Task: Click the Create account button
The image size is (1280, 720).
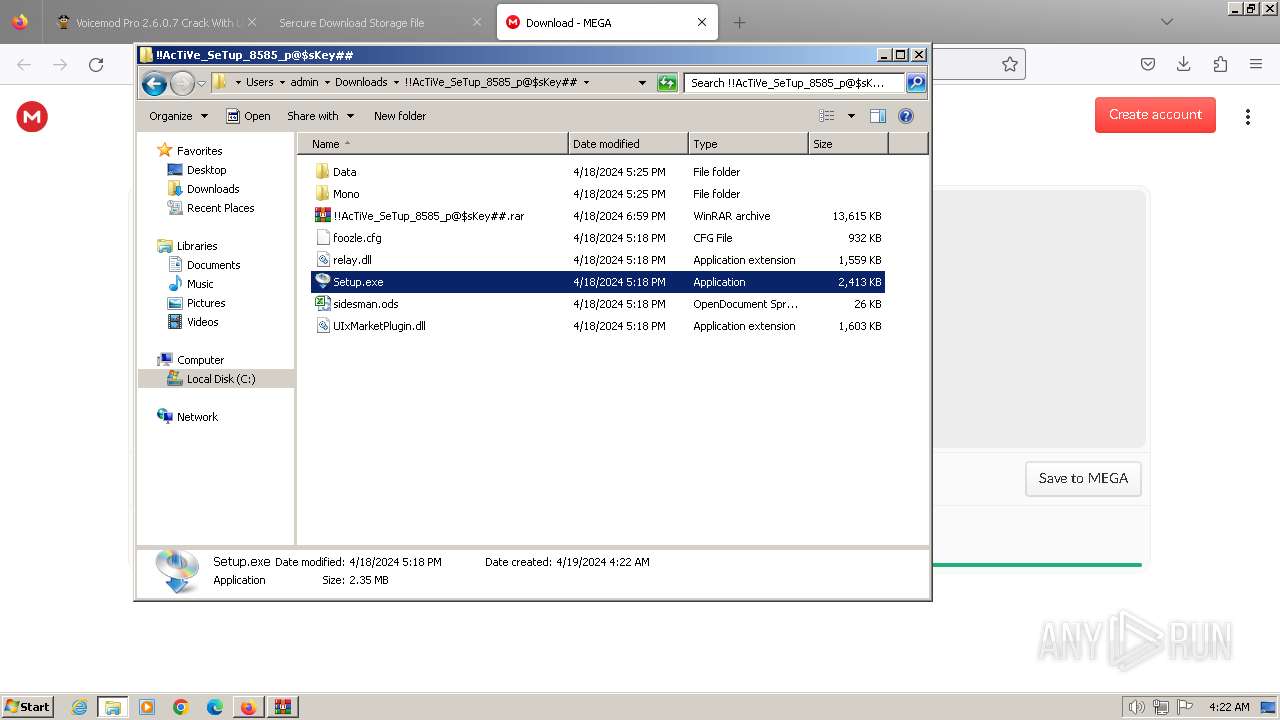Action: pyautogui.click(x=1155, y=115)
